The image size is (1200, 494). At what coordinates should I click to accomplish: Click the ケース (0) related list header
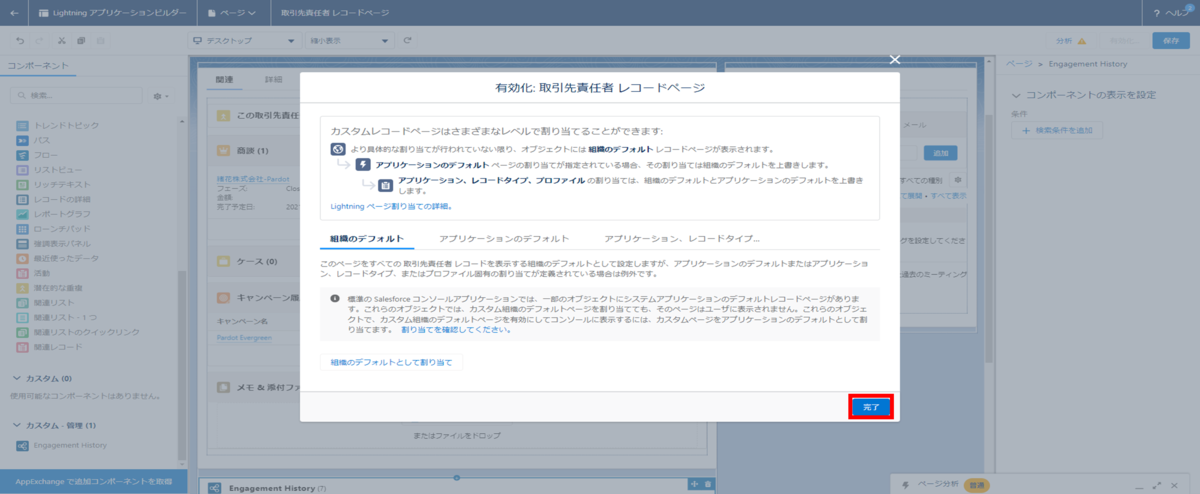(257, 261)
